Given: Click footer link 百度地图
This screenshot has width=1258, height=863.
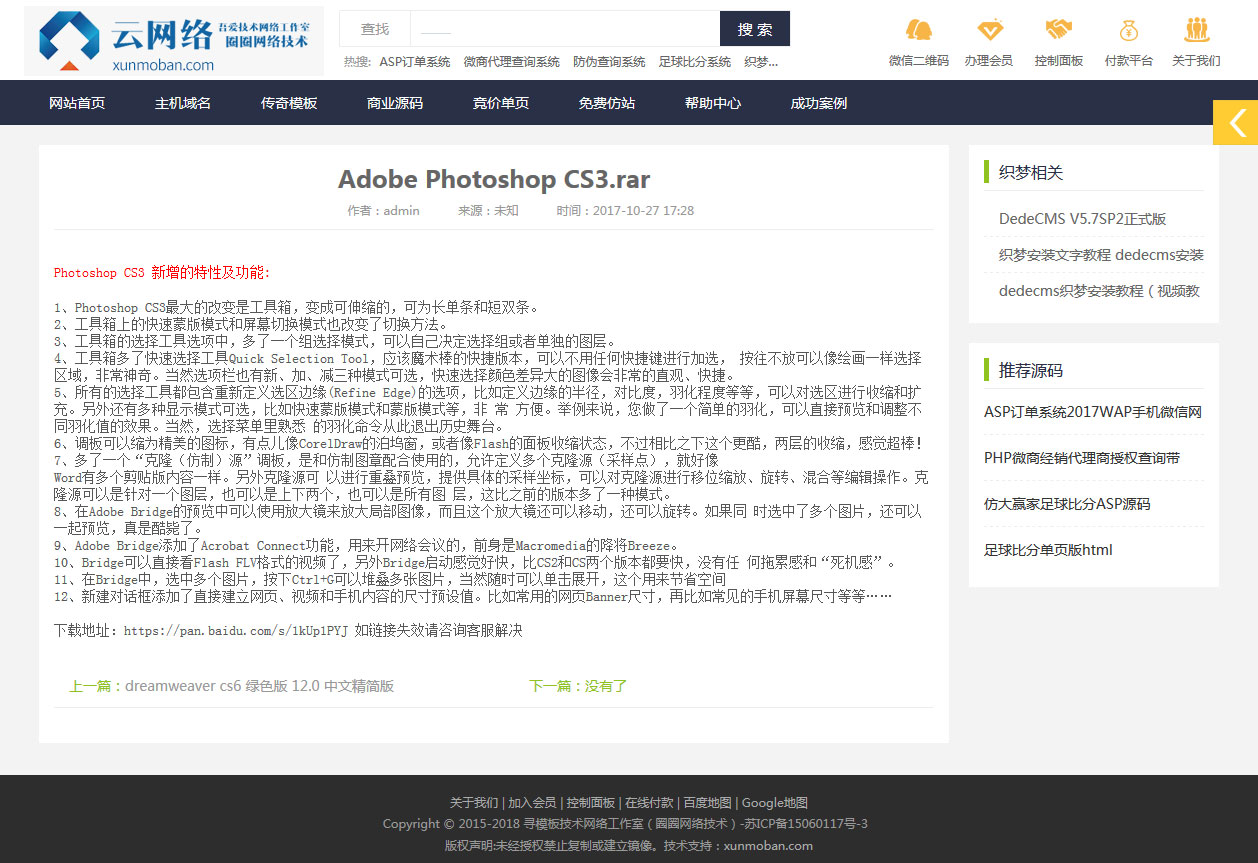Looking at the screenshot, I should pyautogui.click(x=707, y=802).
